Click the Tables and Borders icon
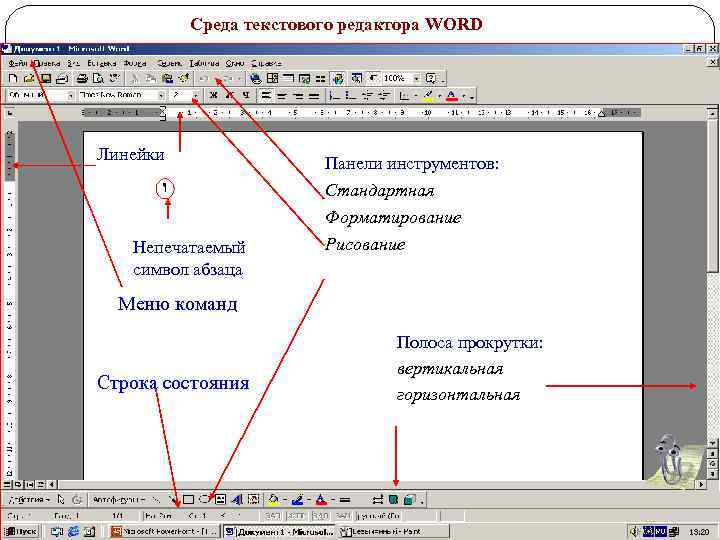Screen dimensions: 720x540 (x=272, y=79)
